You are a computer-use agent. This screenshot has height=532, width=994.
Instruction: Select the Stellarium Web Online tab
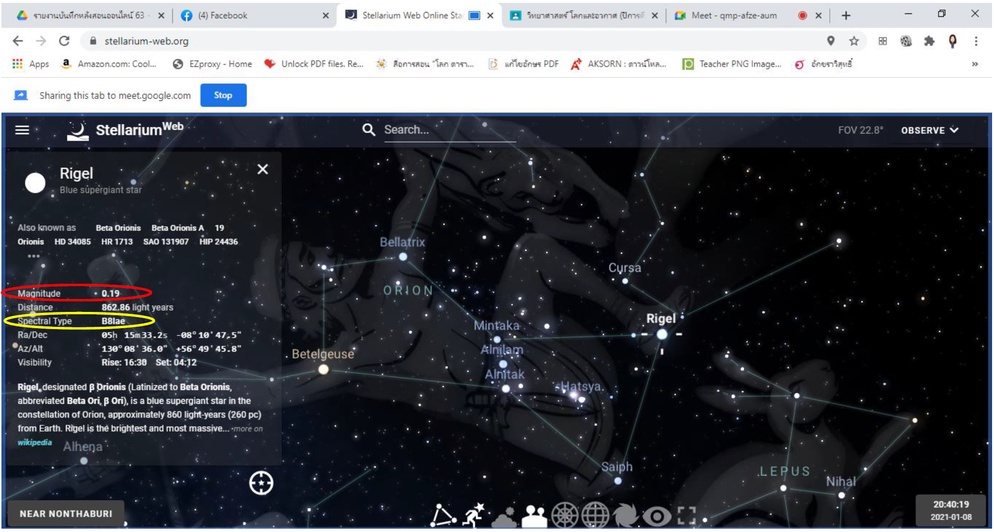(x=419, y=15)
